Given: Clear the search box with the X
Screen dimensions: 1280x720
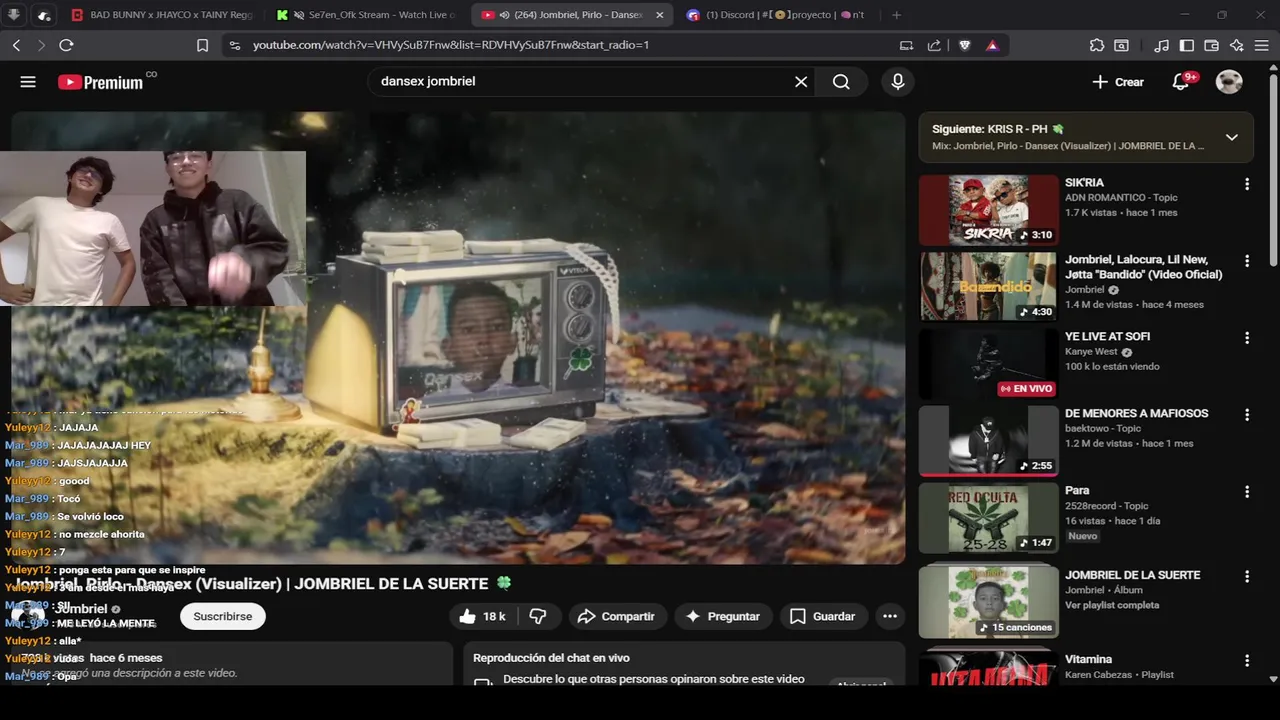Looking at the screenshot, I should click(801, 82).
